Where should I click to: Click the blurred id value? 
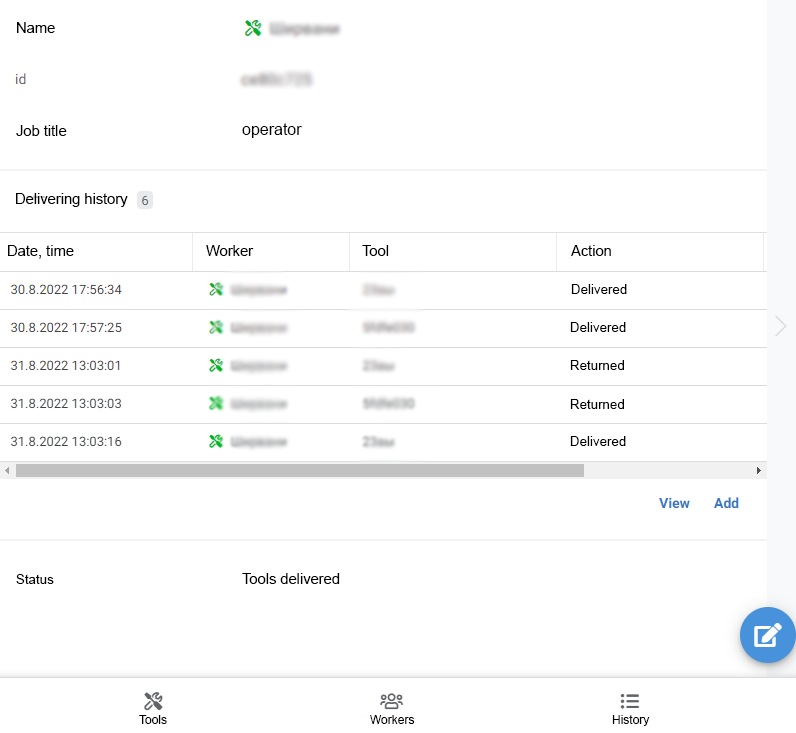tap(277, 80)
